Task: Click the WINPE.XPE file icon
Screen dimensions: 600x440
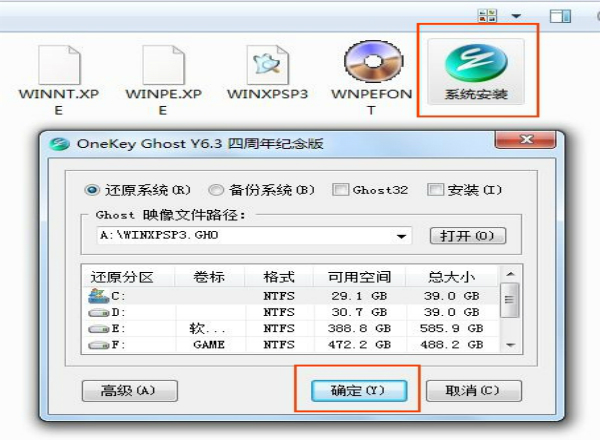Action: [164, 66]
